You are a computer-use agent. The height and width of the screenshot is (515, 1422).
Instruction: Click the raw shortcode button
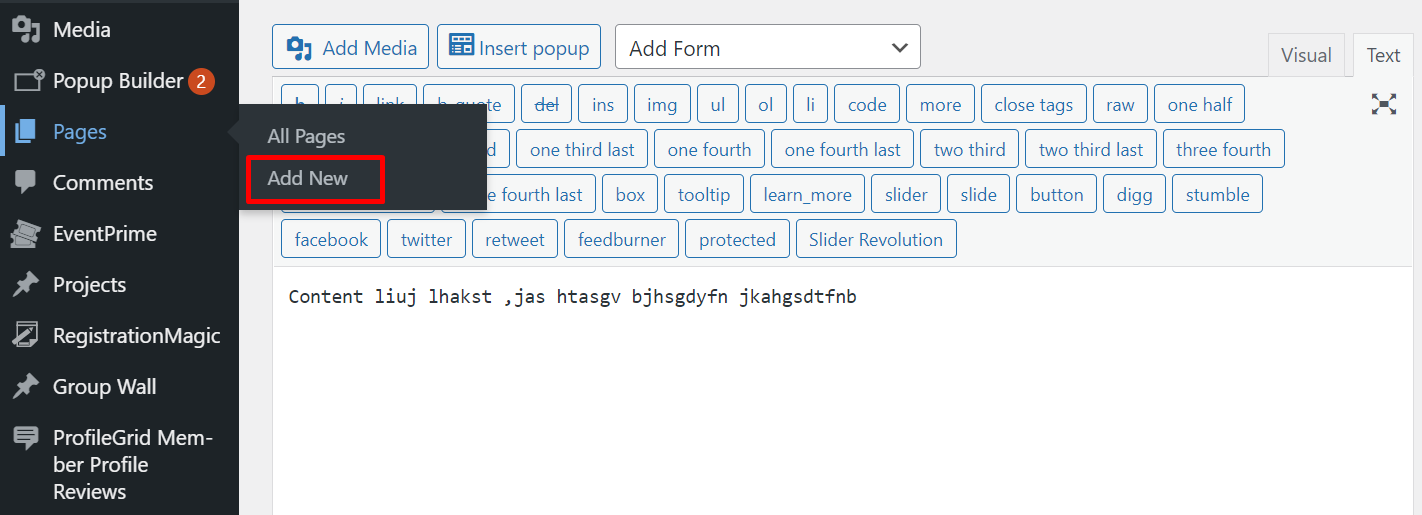click(1120, 105)
